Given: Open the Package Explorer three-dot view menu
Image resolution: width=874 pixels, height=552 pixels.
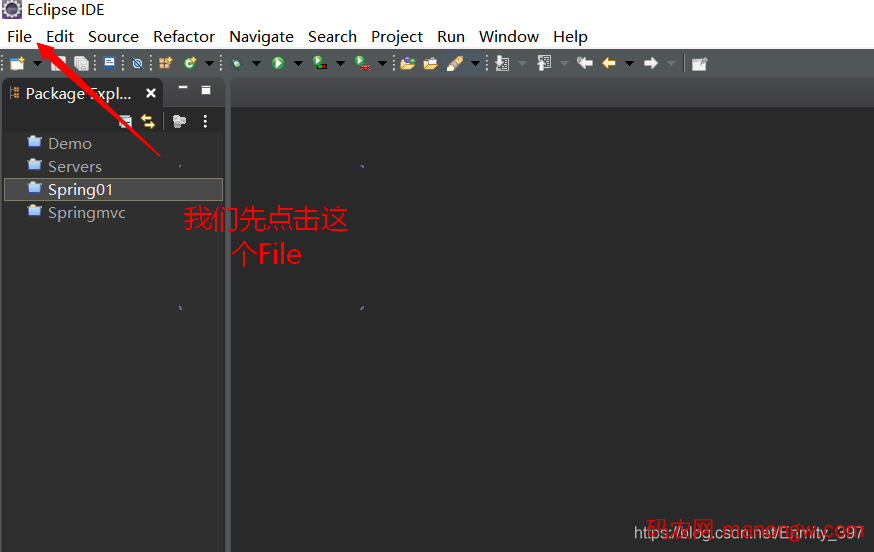Looking at the screenshot, I should (x=205, y=121).
